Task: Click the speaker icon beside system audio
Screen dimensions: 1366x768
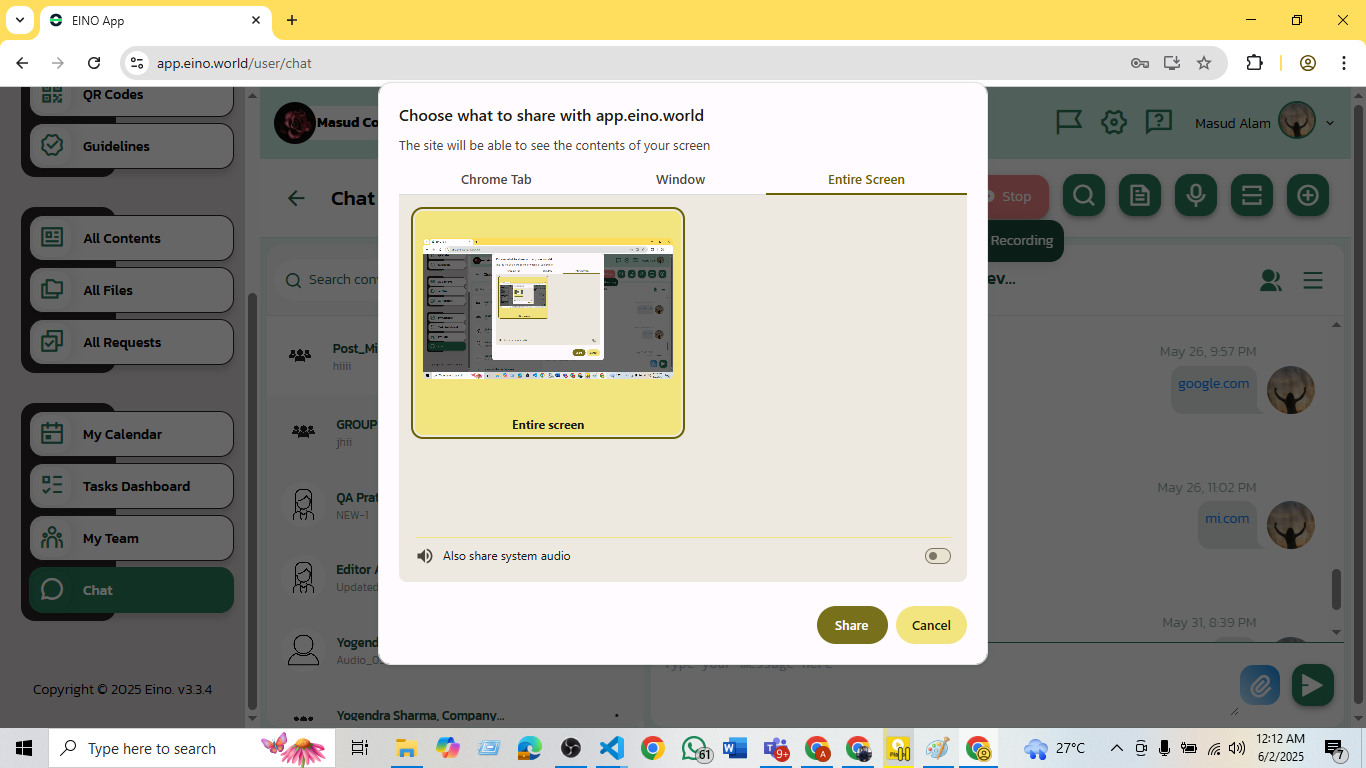Action: coord(425,556)
